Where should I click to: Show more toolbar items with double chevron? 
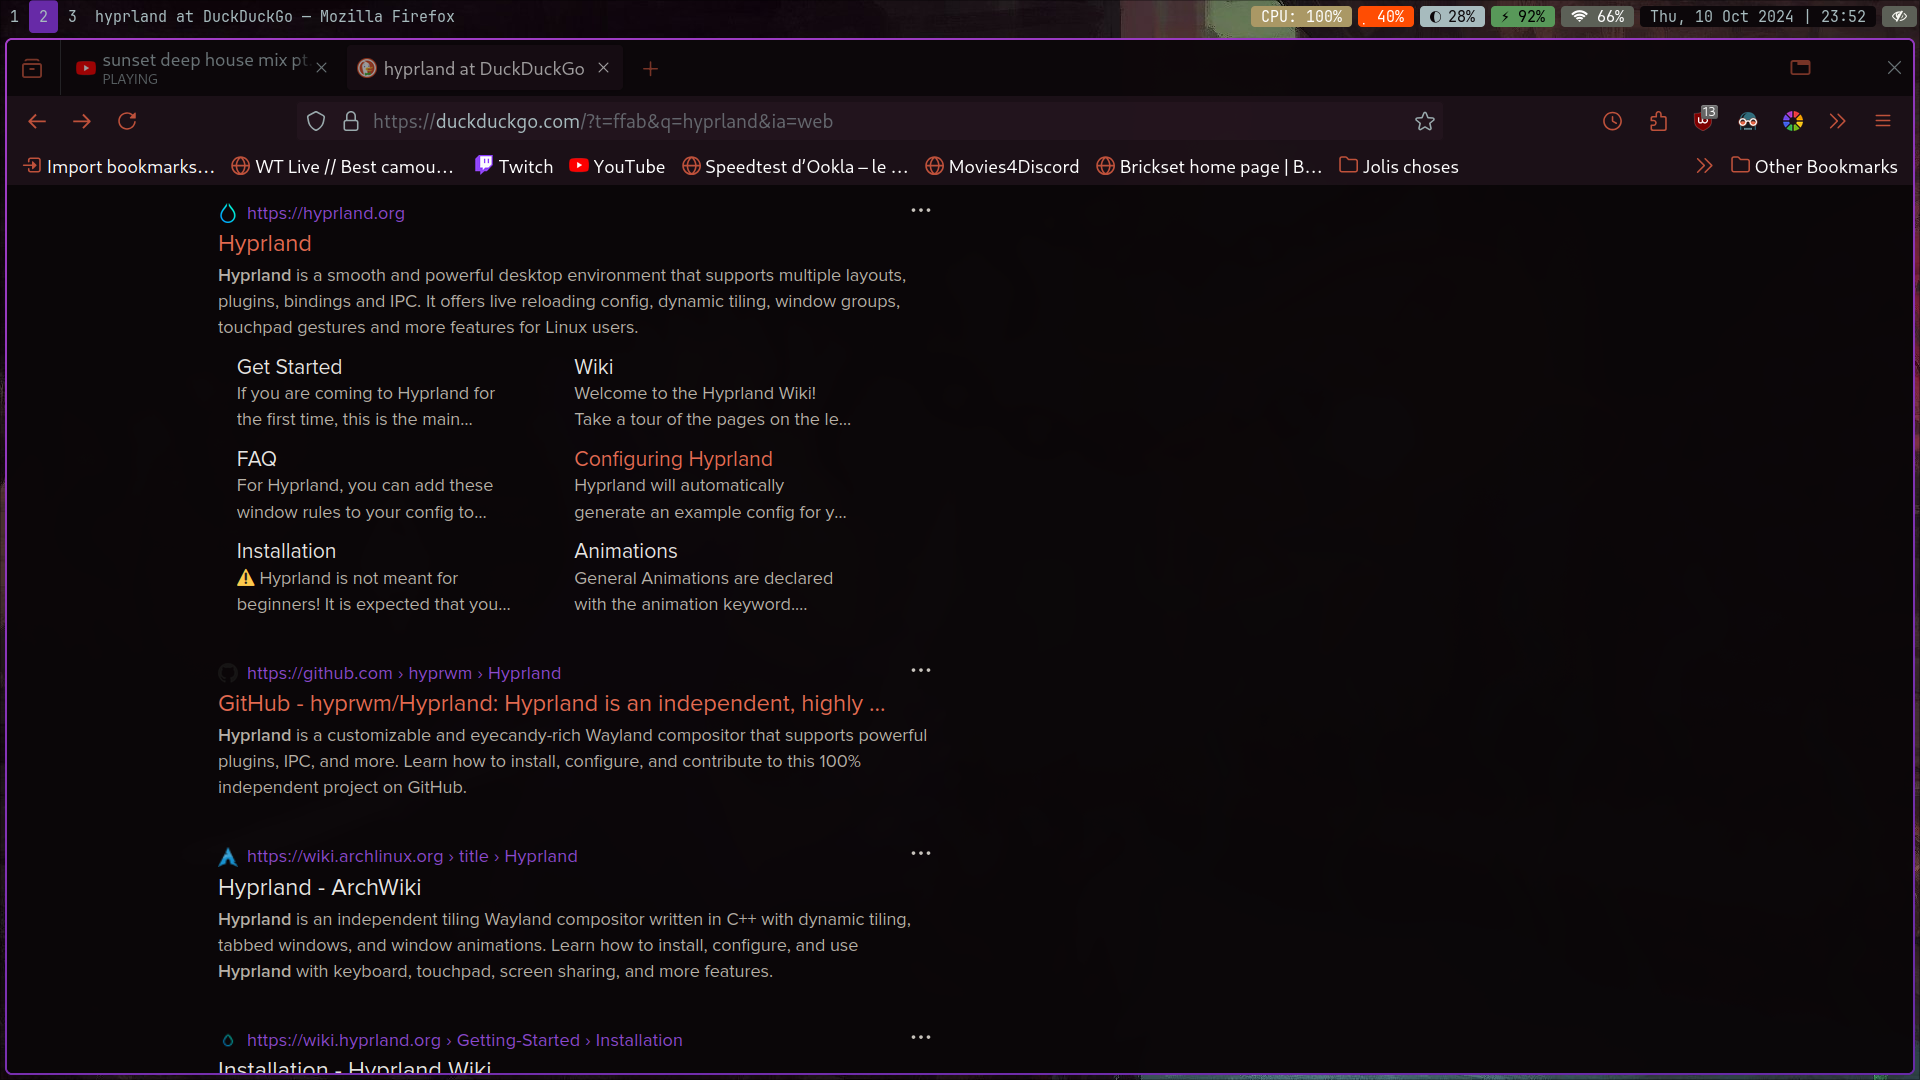[1838, 121]
